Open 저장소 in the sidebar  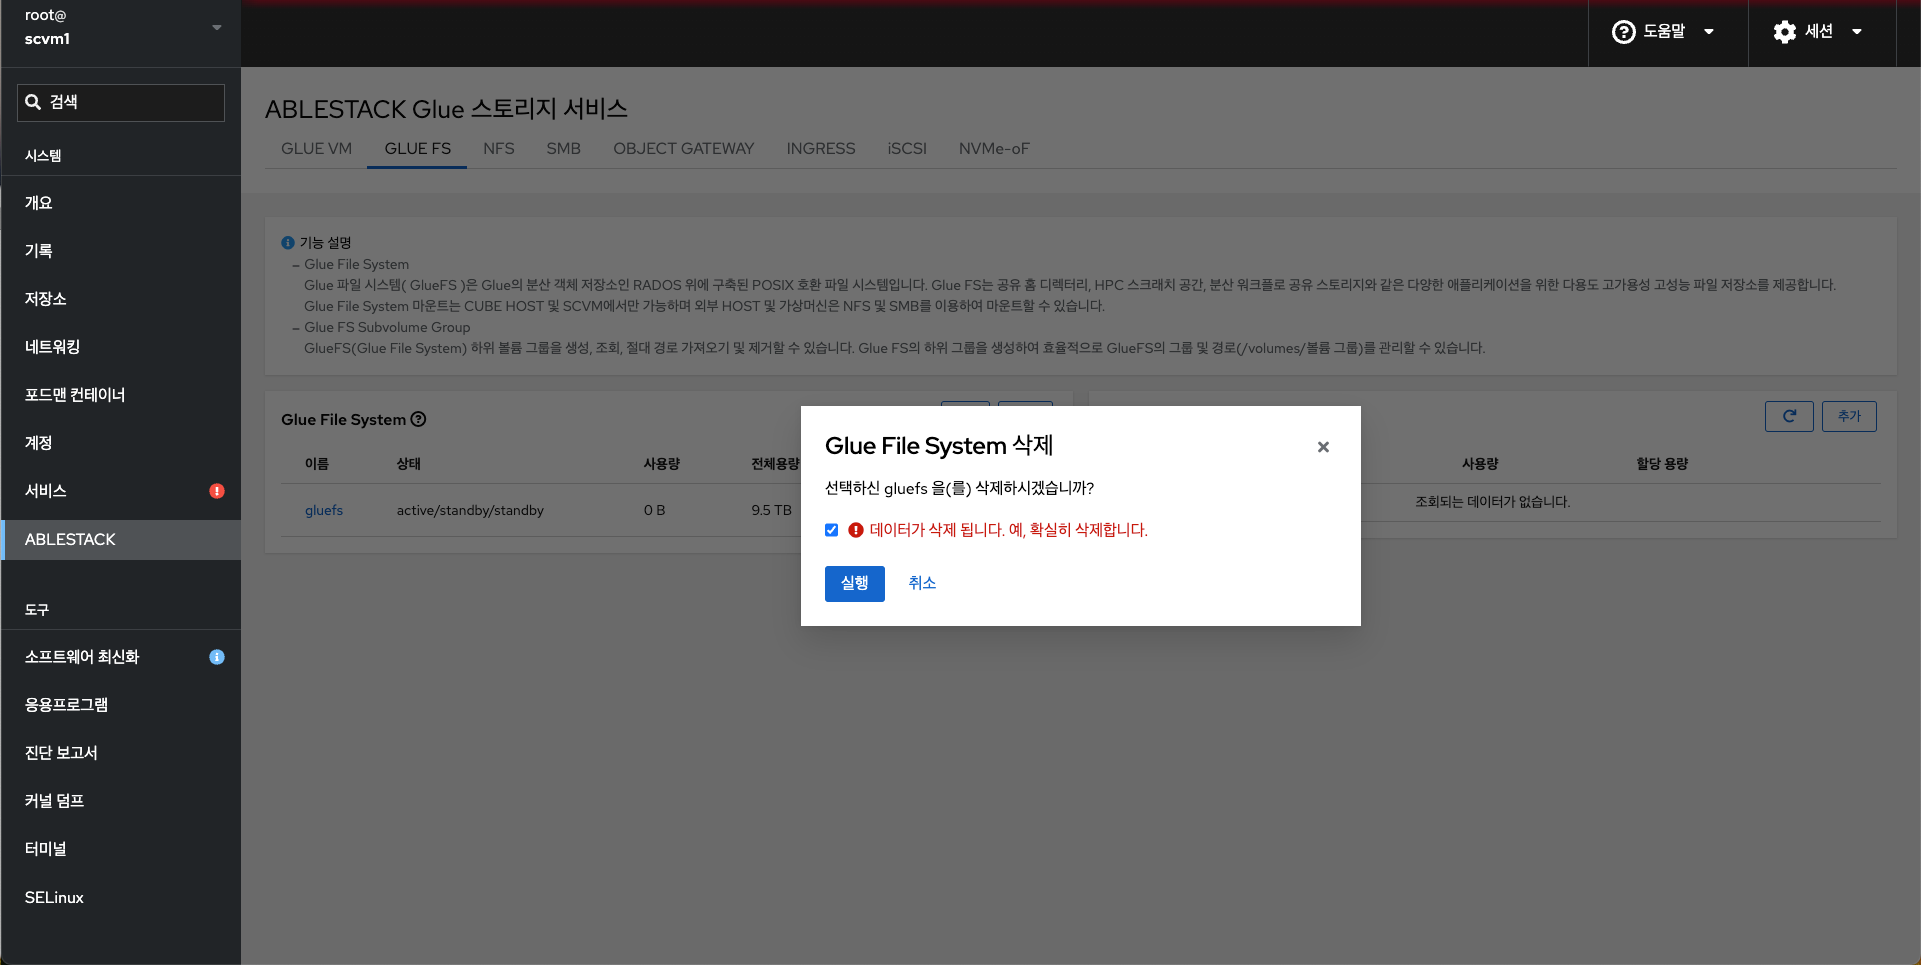pos(121,299)
